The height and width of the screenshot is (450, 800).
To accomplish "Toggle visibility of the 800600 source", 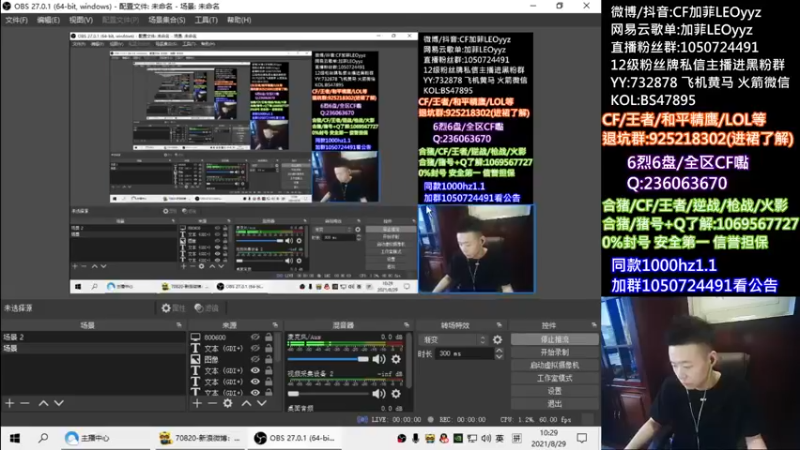I will tap(255, 337).
